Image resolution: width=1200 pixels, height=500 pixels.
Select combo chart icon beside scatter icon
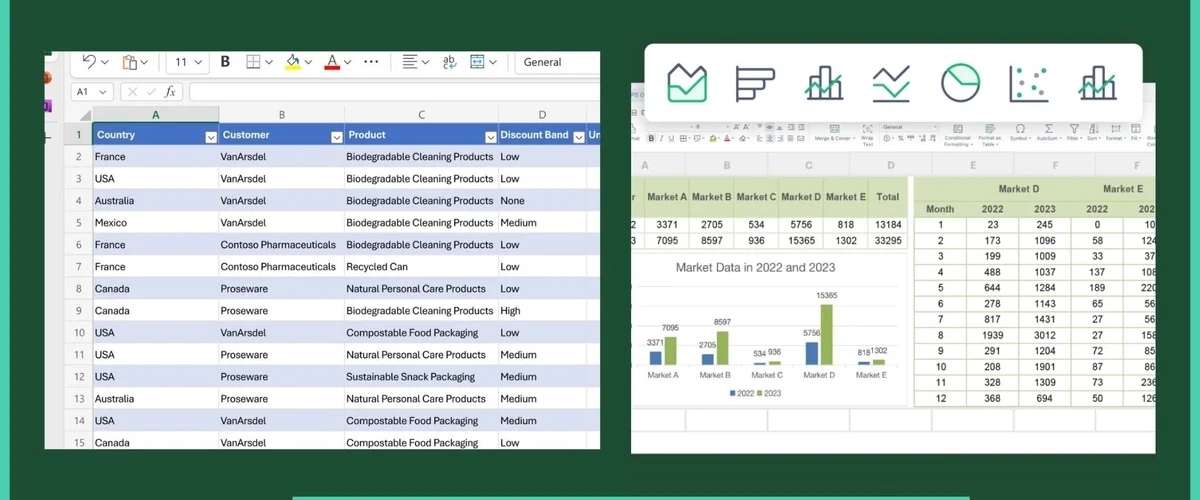click(1097, 83)
